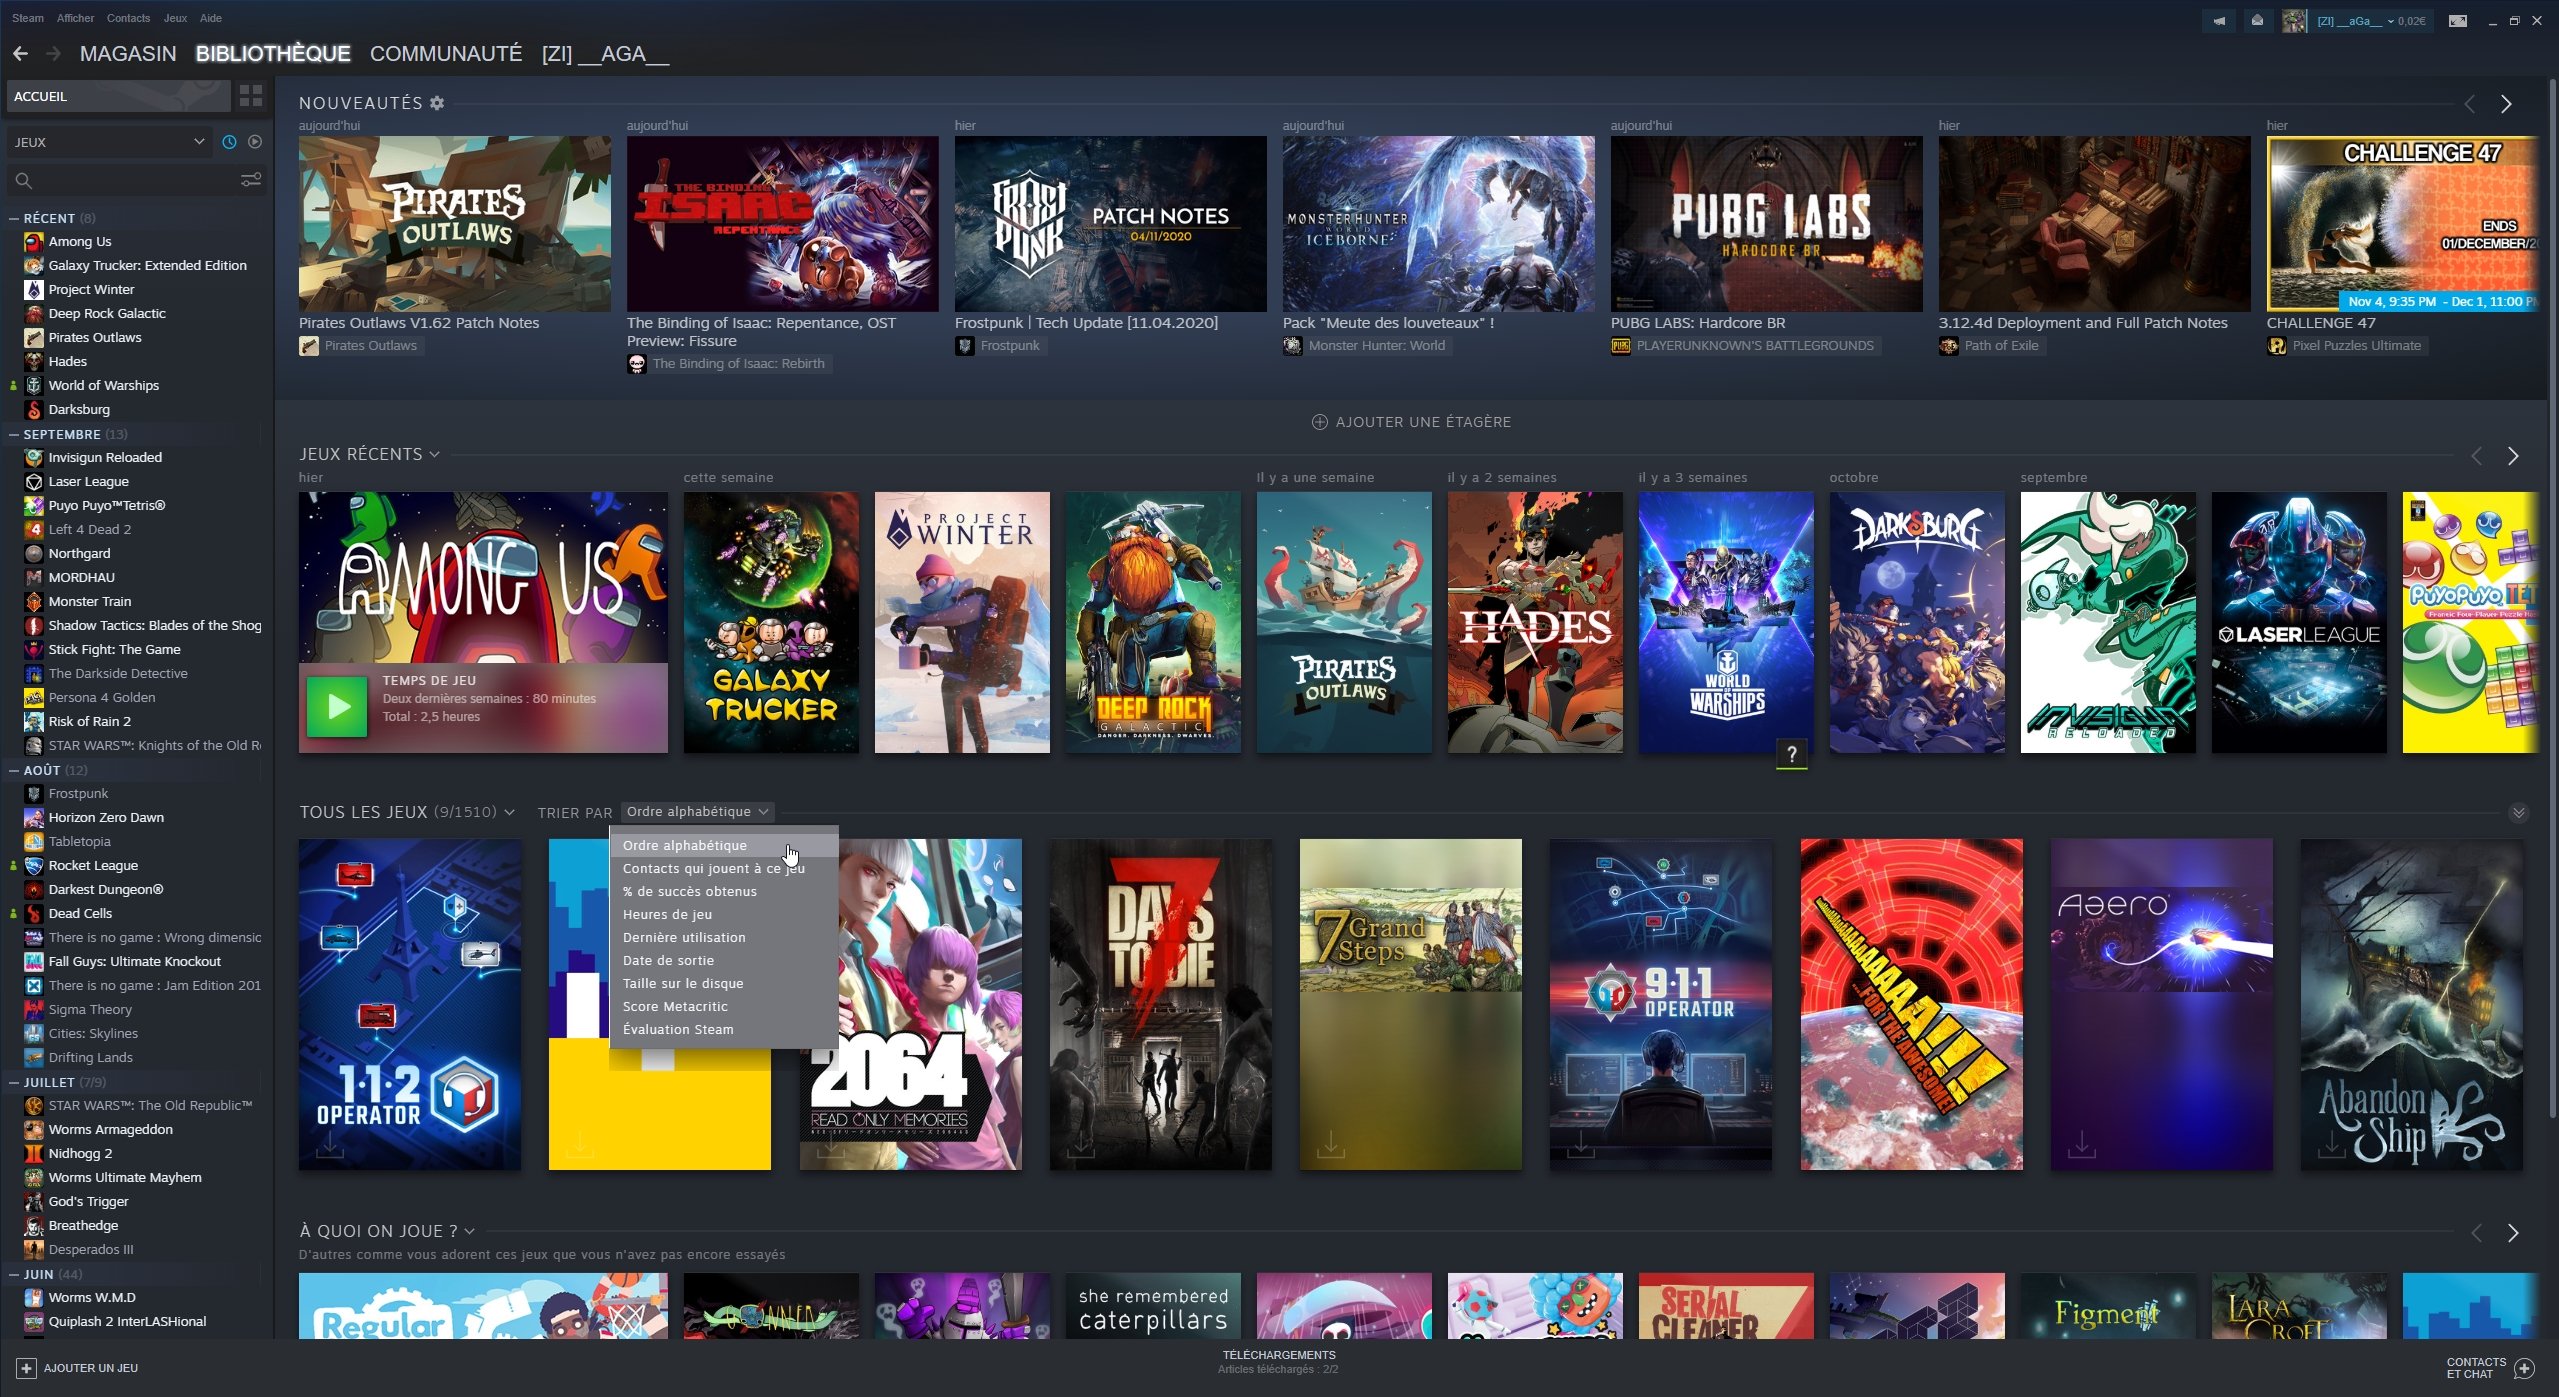Collapse the JEUX RÉCENTS section chevron

click(434, 454)
